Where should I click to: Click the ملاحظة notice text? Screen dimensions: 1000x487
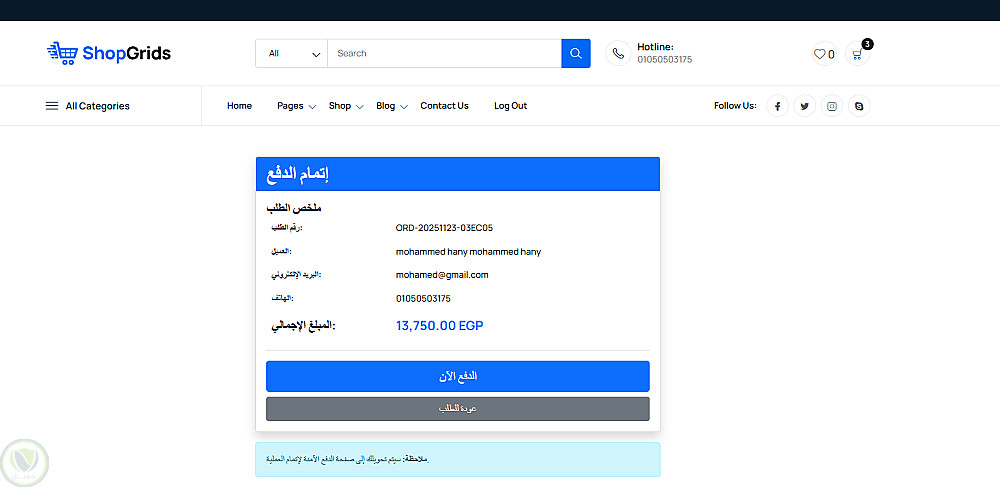(x=348, y=460)
